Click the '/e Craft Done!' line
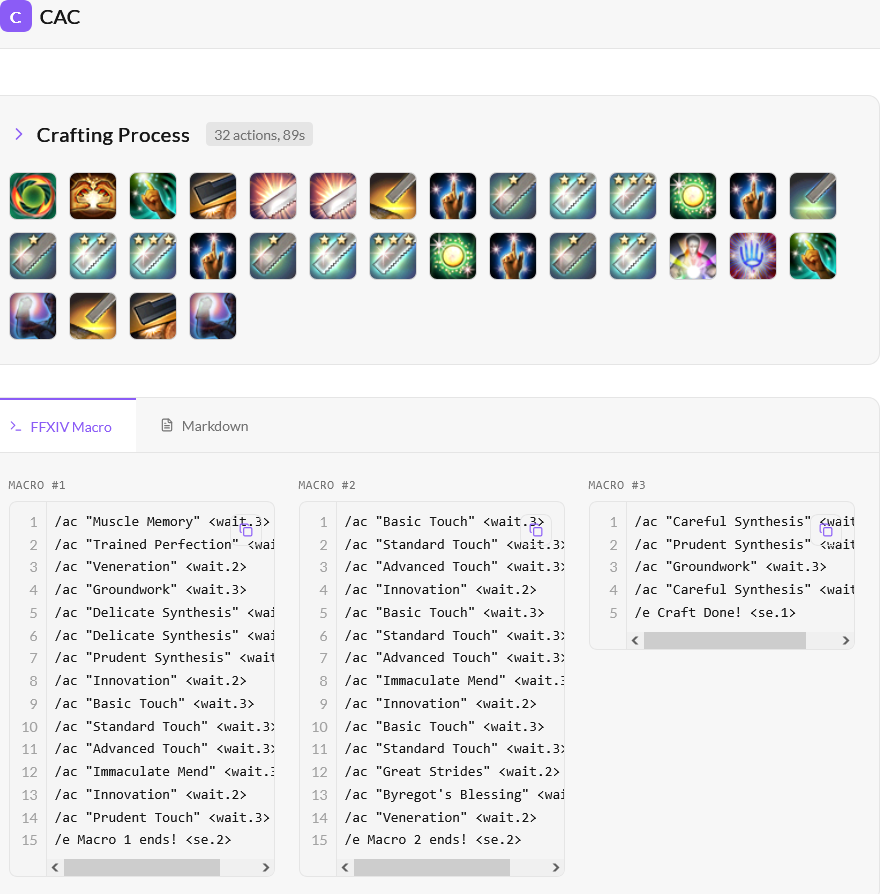The image size is (880, 894). pos(715,612)
